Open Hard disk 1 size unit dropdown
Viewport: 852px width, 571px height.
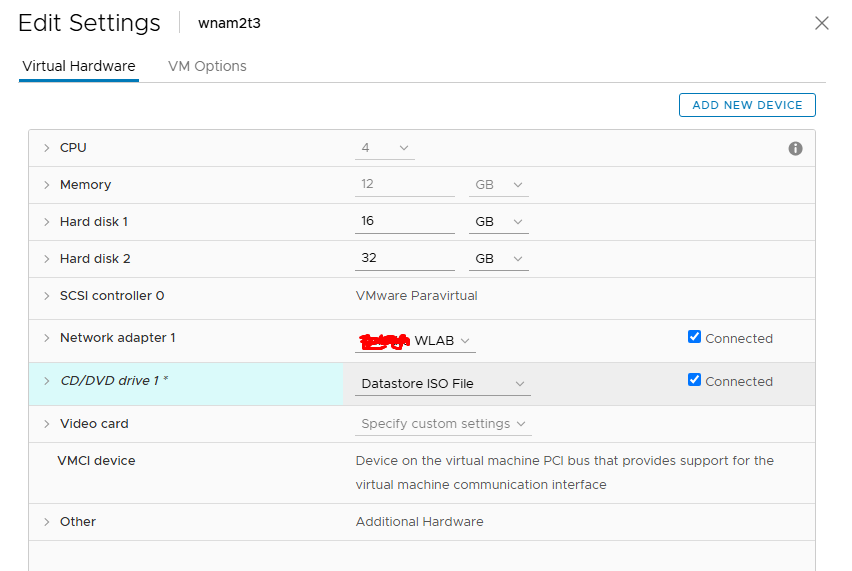(x=498, y=222)
